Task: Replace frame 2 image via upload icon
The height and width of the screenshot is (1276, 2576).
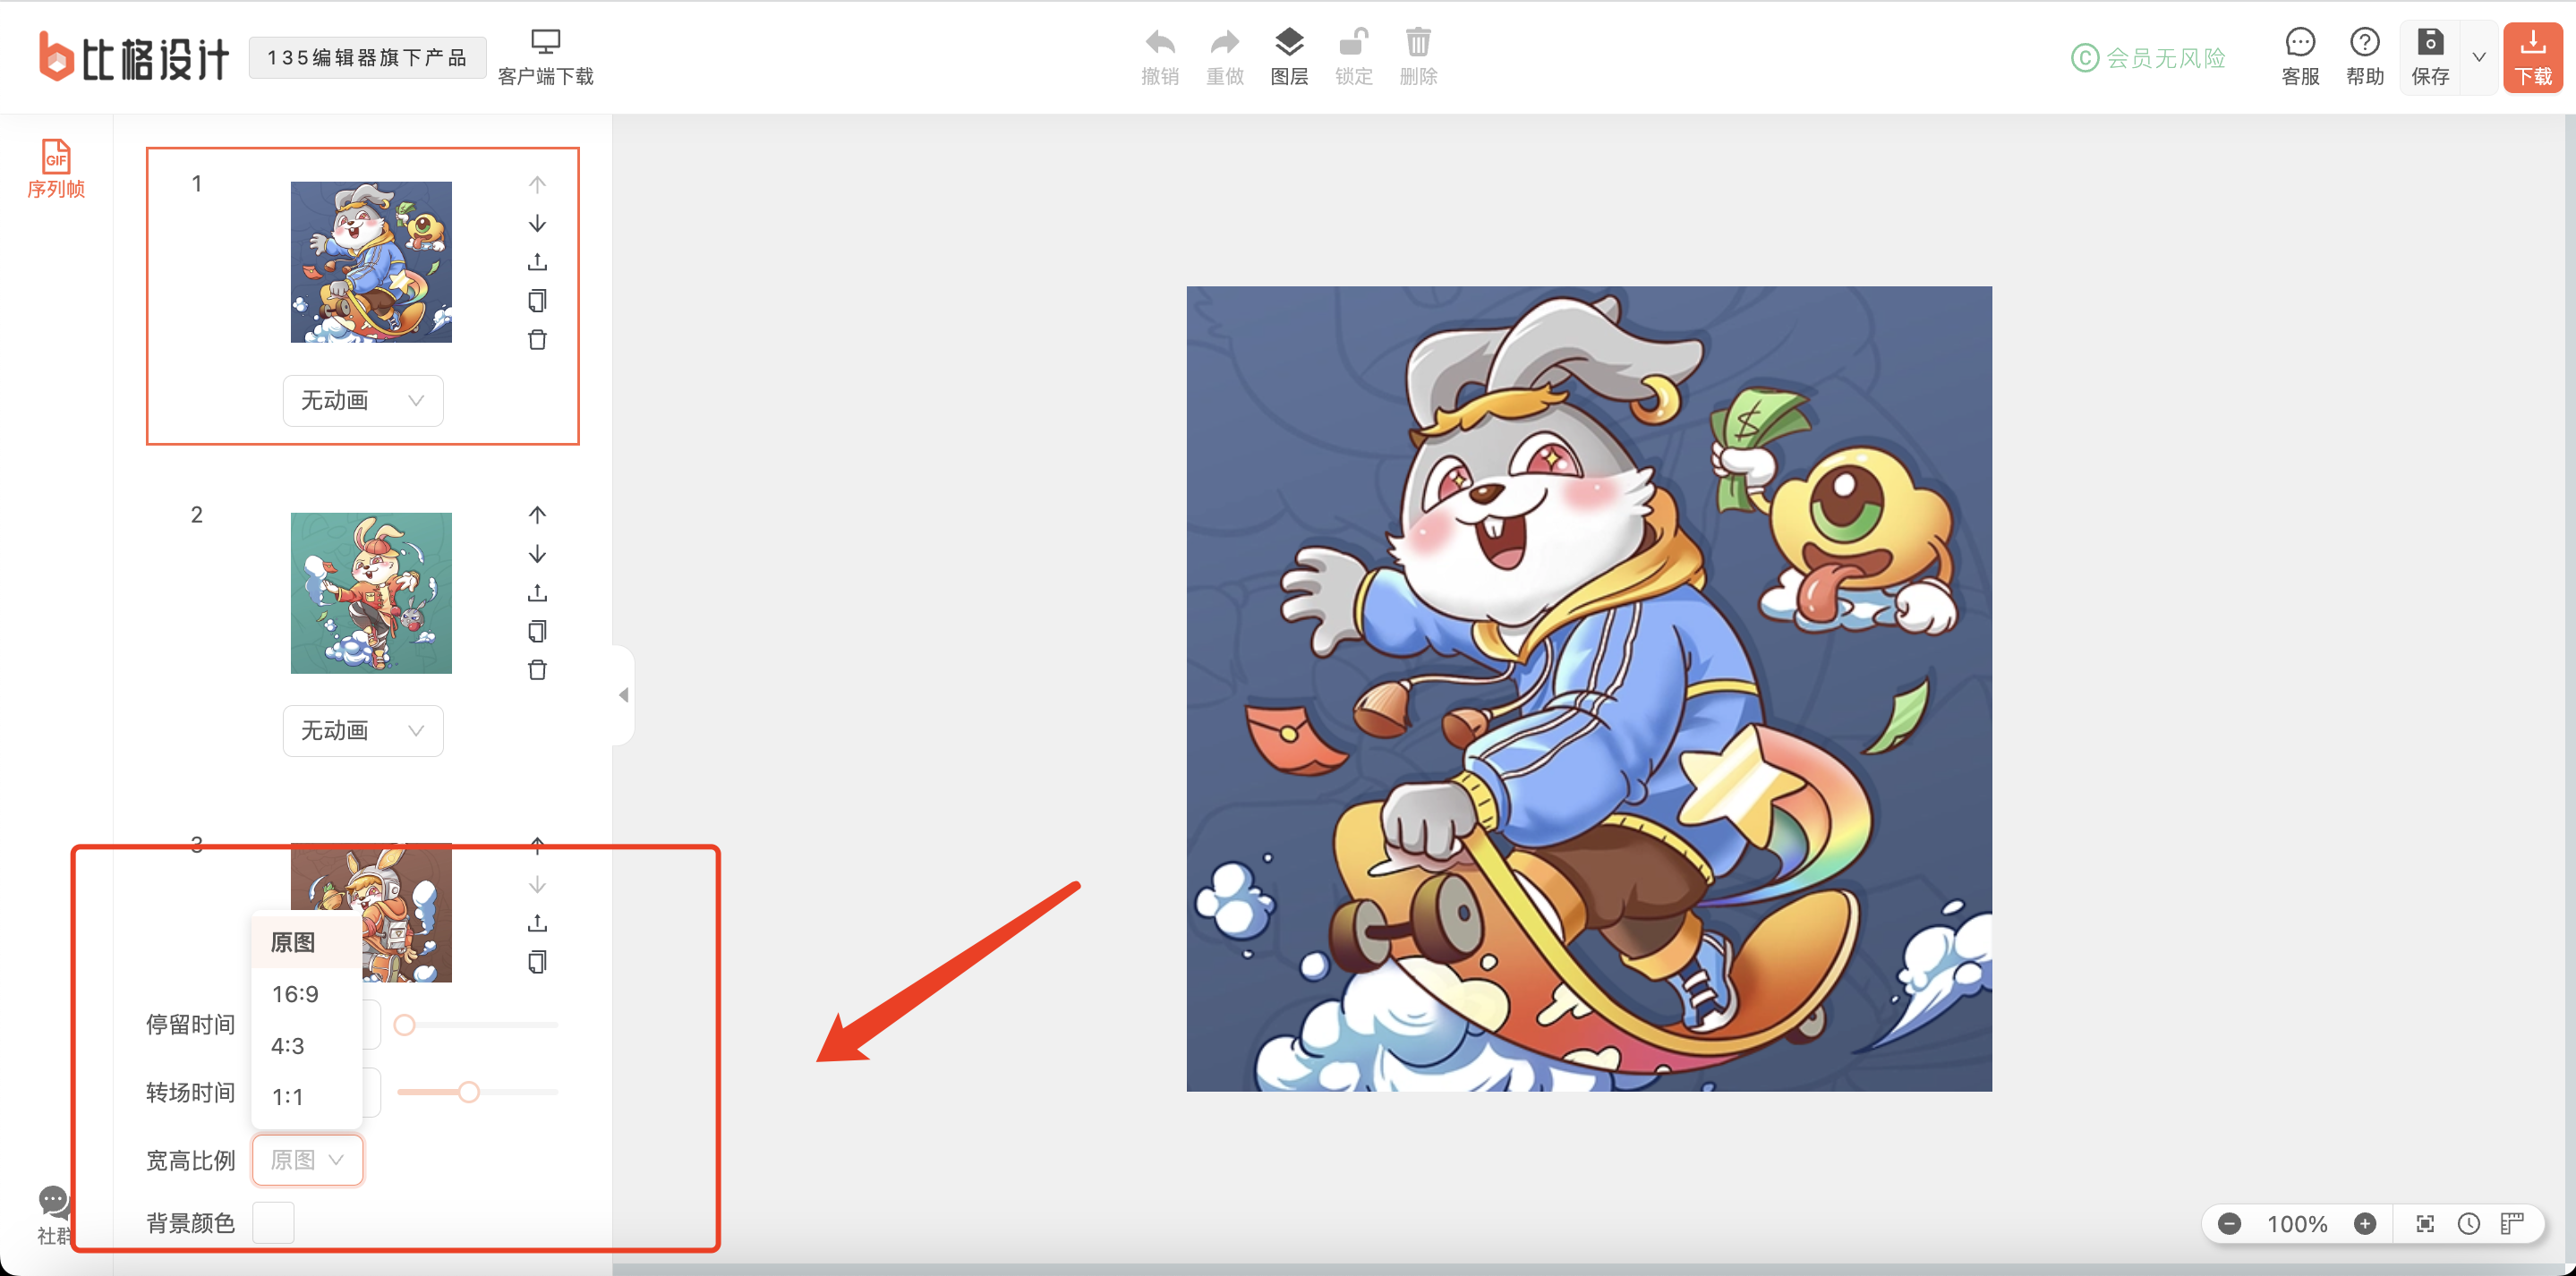Action: coord(537,593)
